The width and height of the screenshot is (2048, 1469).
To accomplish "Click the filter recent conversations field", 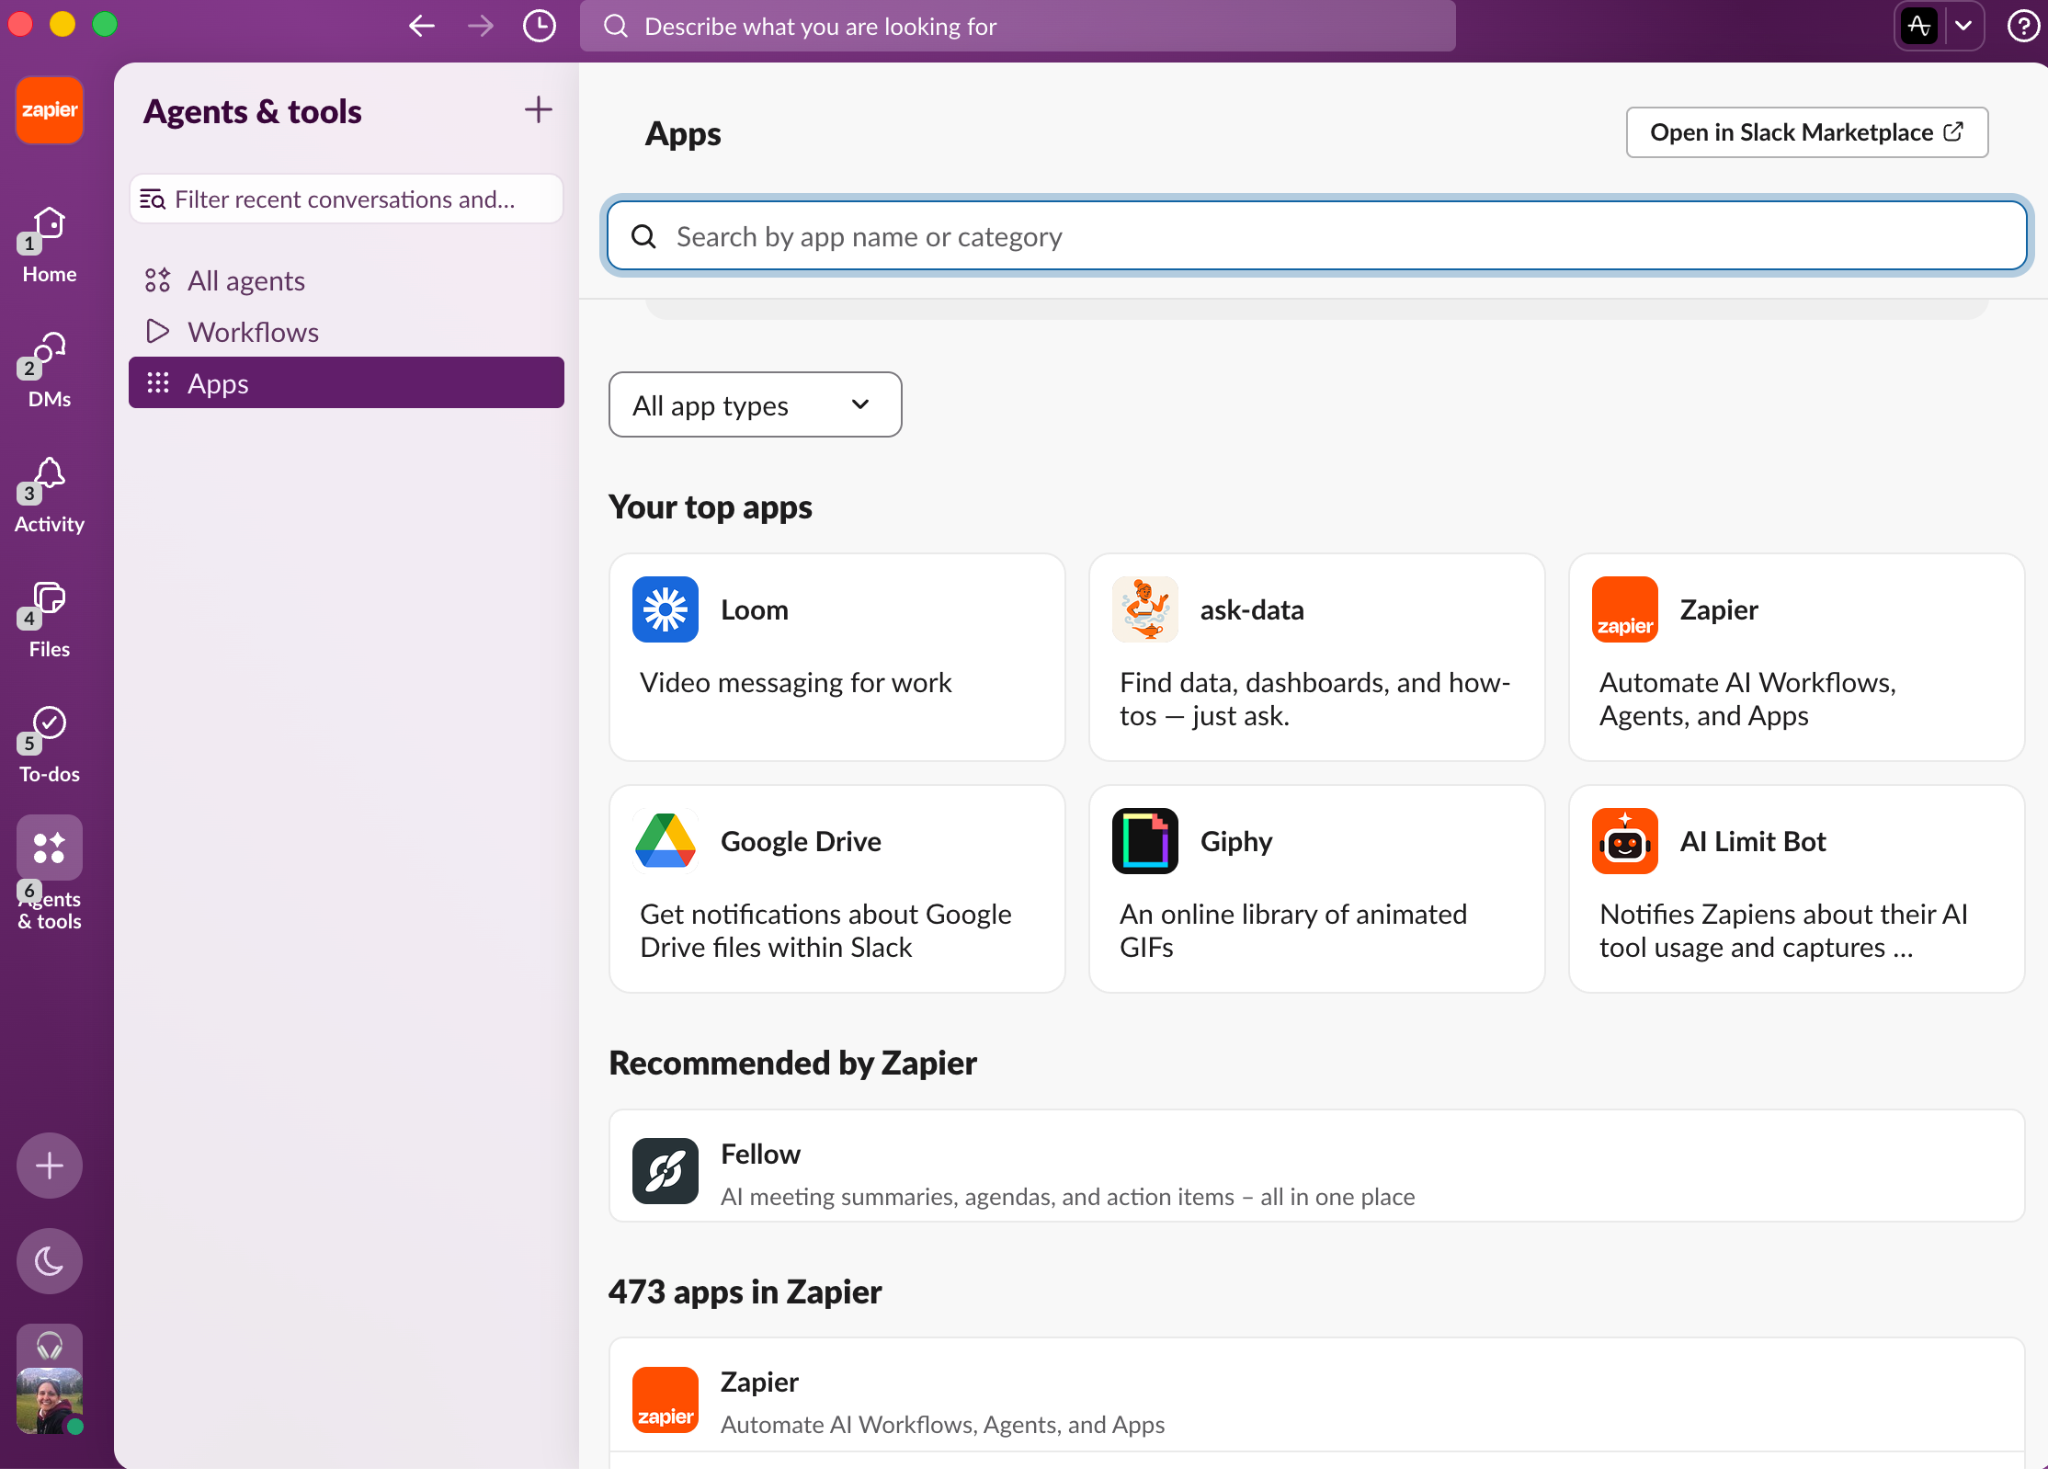I will [x=346, y=199].
